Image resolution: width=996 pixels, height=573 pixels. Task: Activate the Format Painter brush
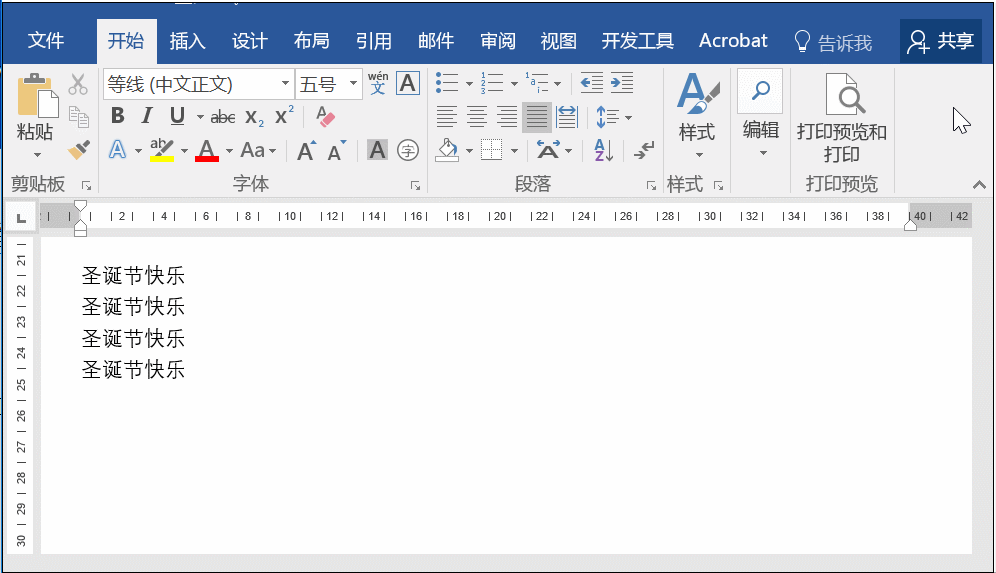[78, 150]
